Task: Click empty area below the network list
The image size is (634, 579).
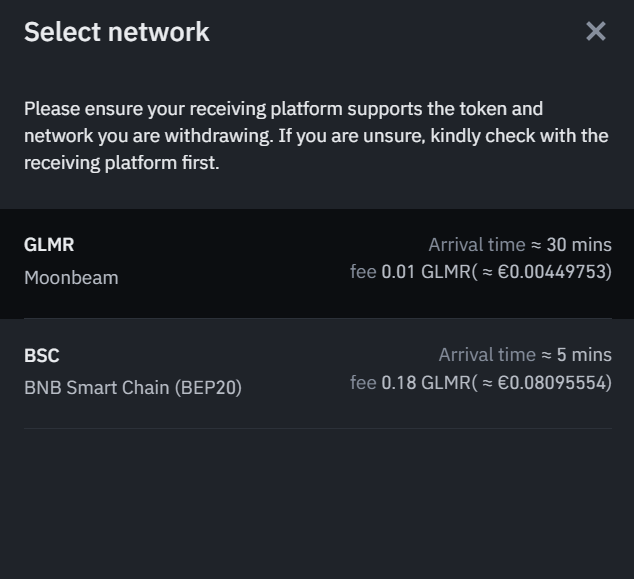Action: 316,500
